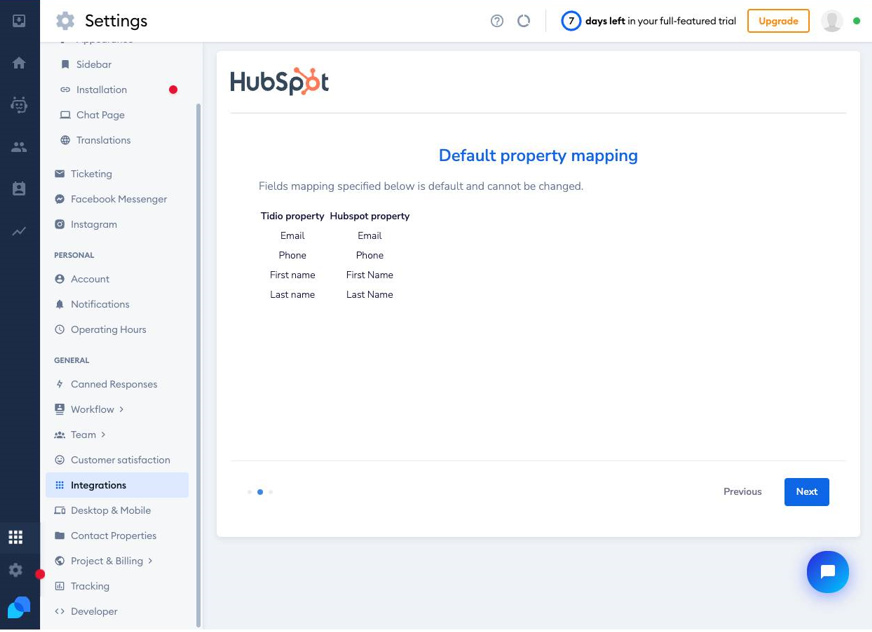This screenshot has width=872, height=632.
Task: Click the Upgrade button
Action: click(x=778, y=21)
